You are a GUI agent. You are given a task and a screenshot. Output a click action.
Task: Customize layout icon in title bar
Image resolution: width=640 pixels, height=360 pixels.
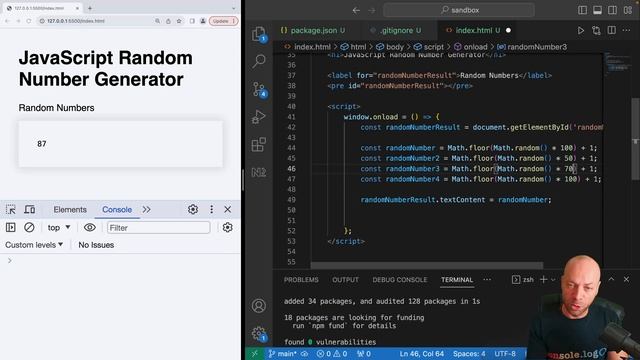pos(628,10)
